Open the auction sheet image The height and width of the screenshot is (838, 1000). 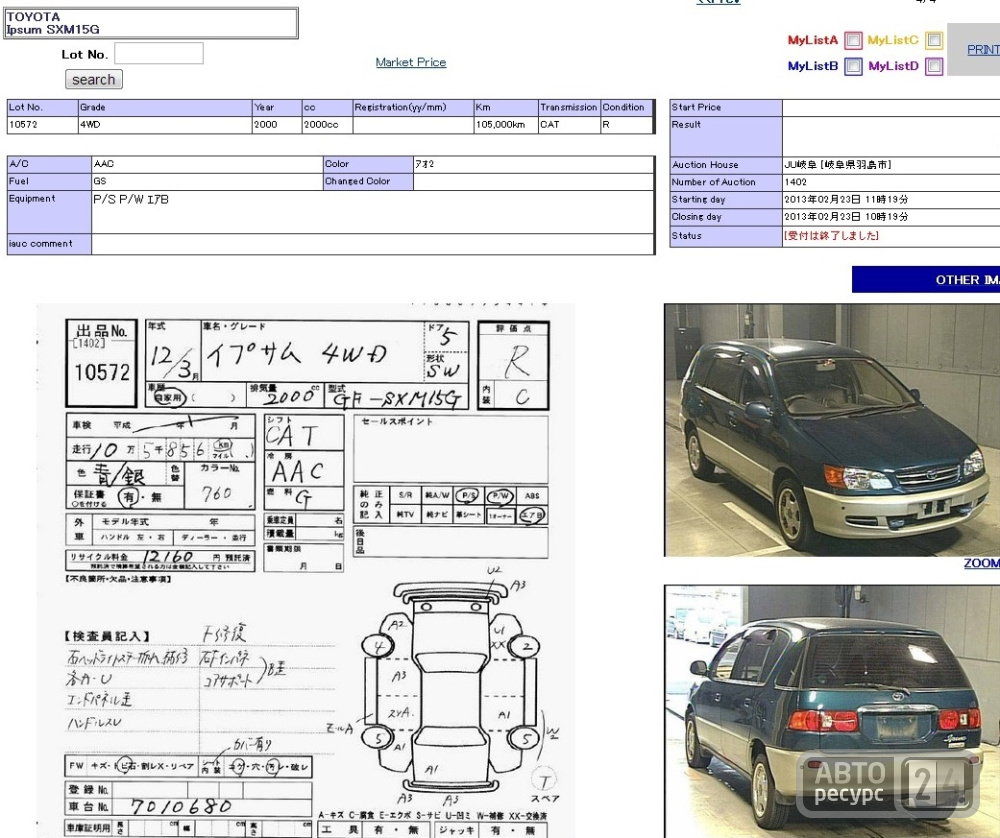305,571
